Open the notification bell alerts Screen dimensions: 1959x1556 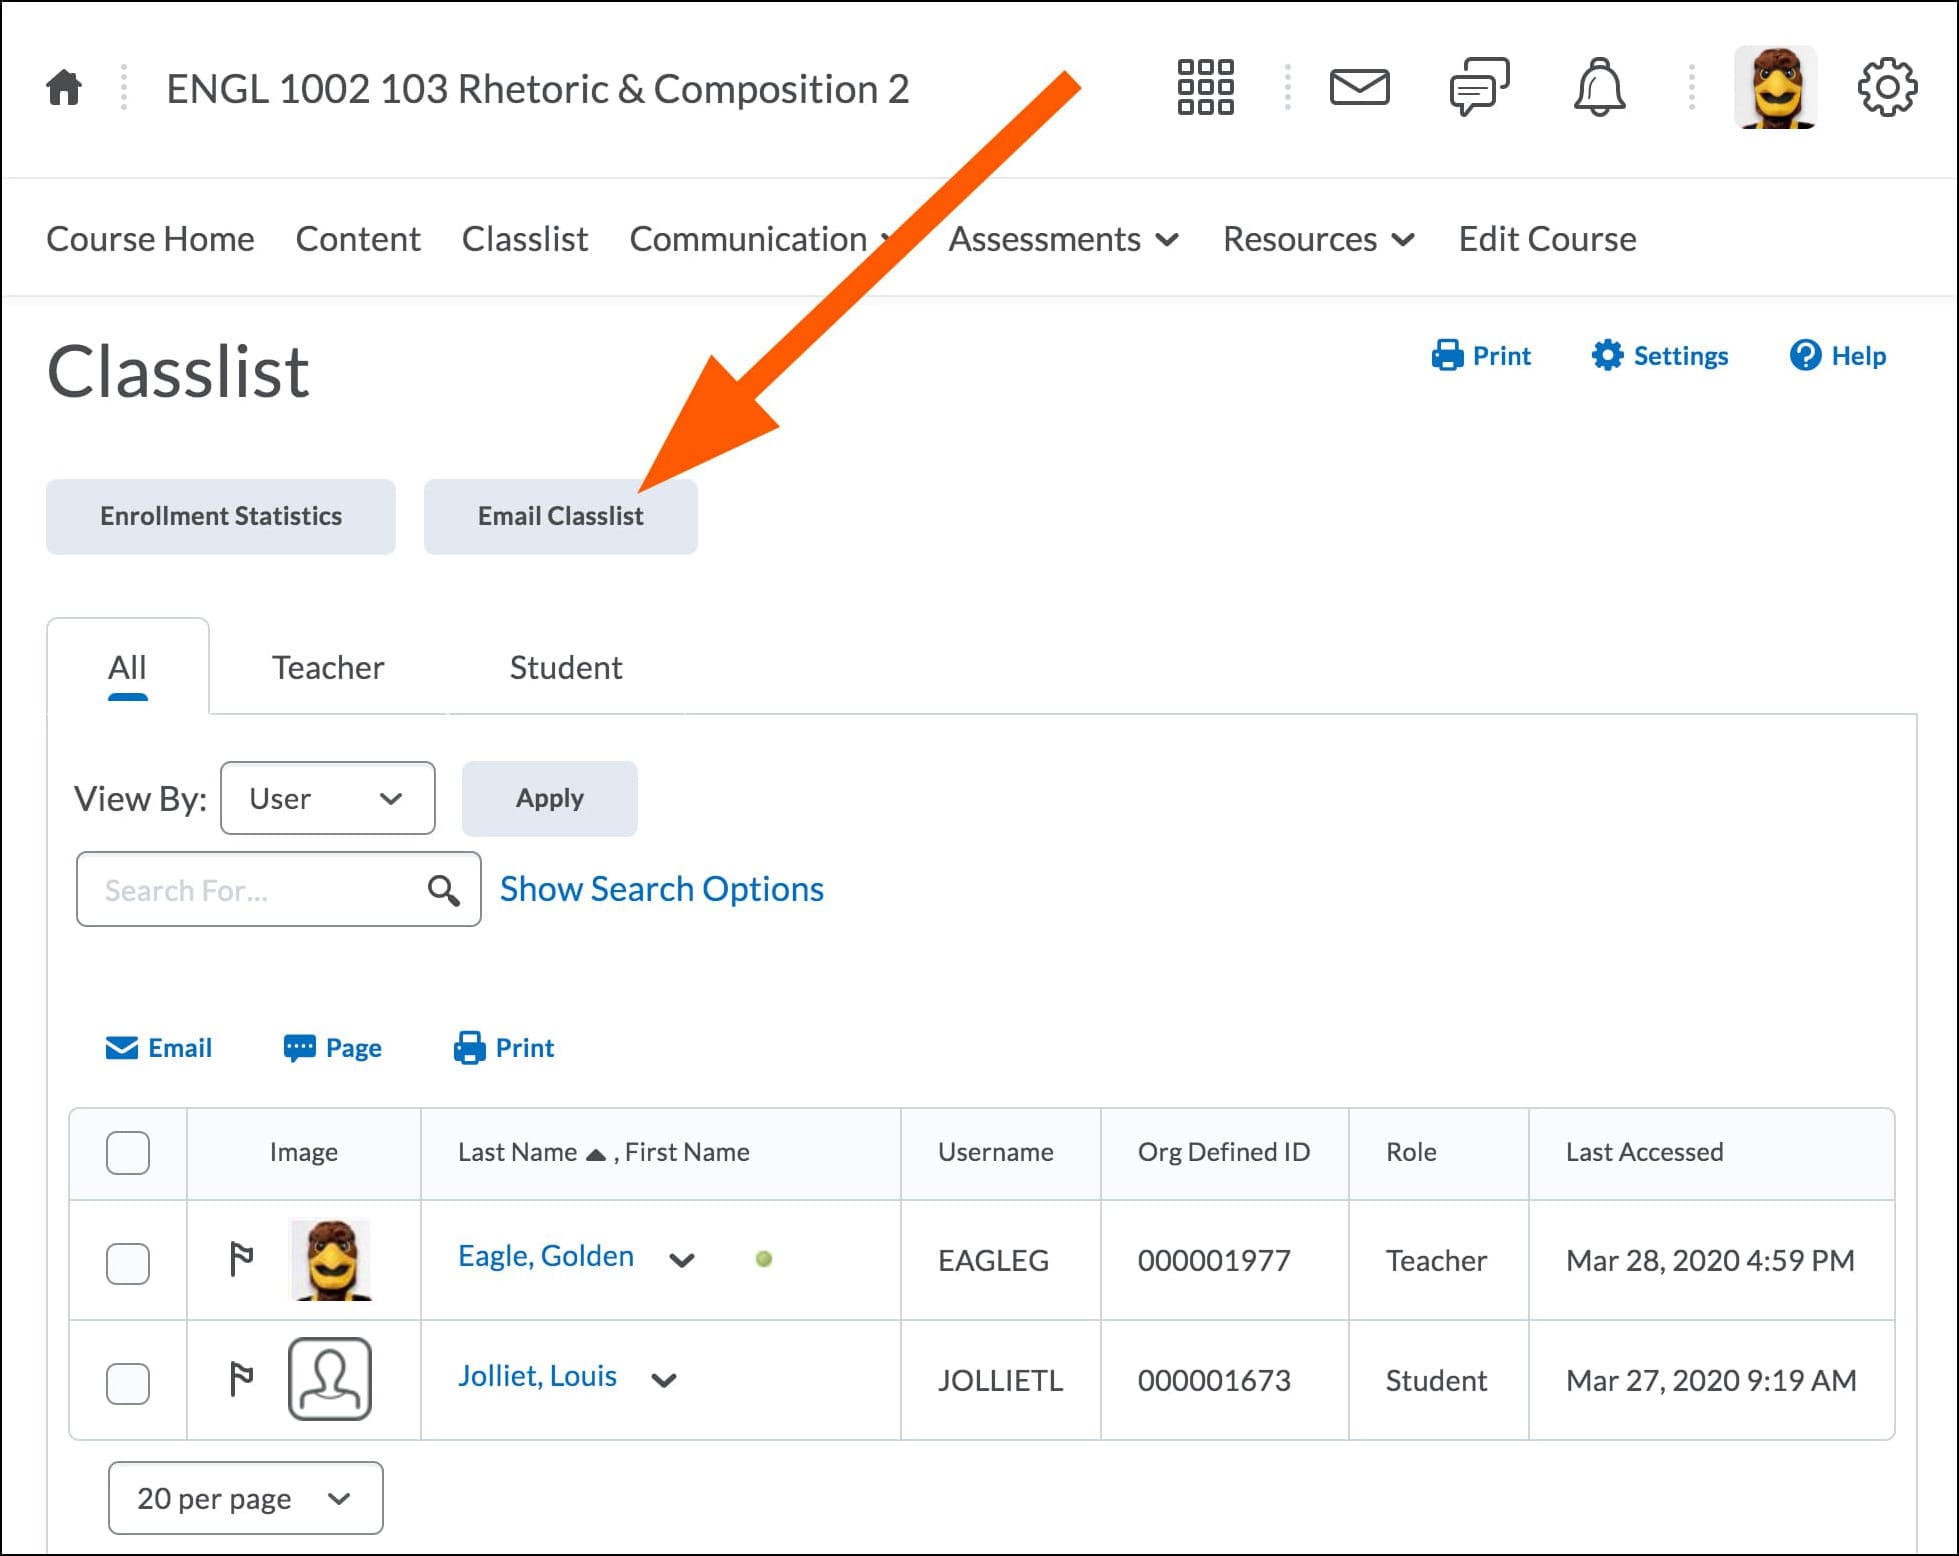coord(1599,88)
